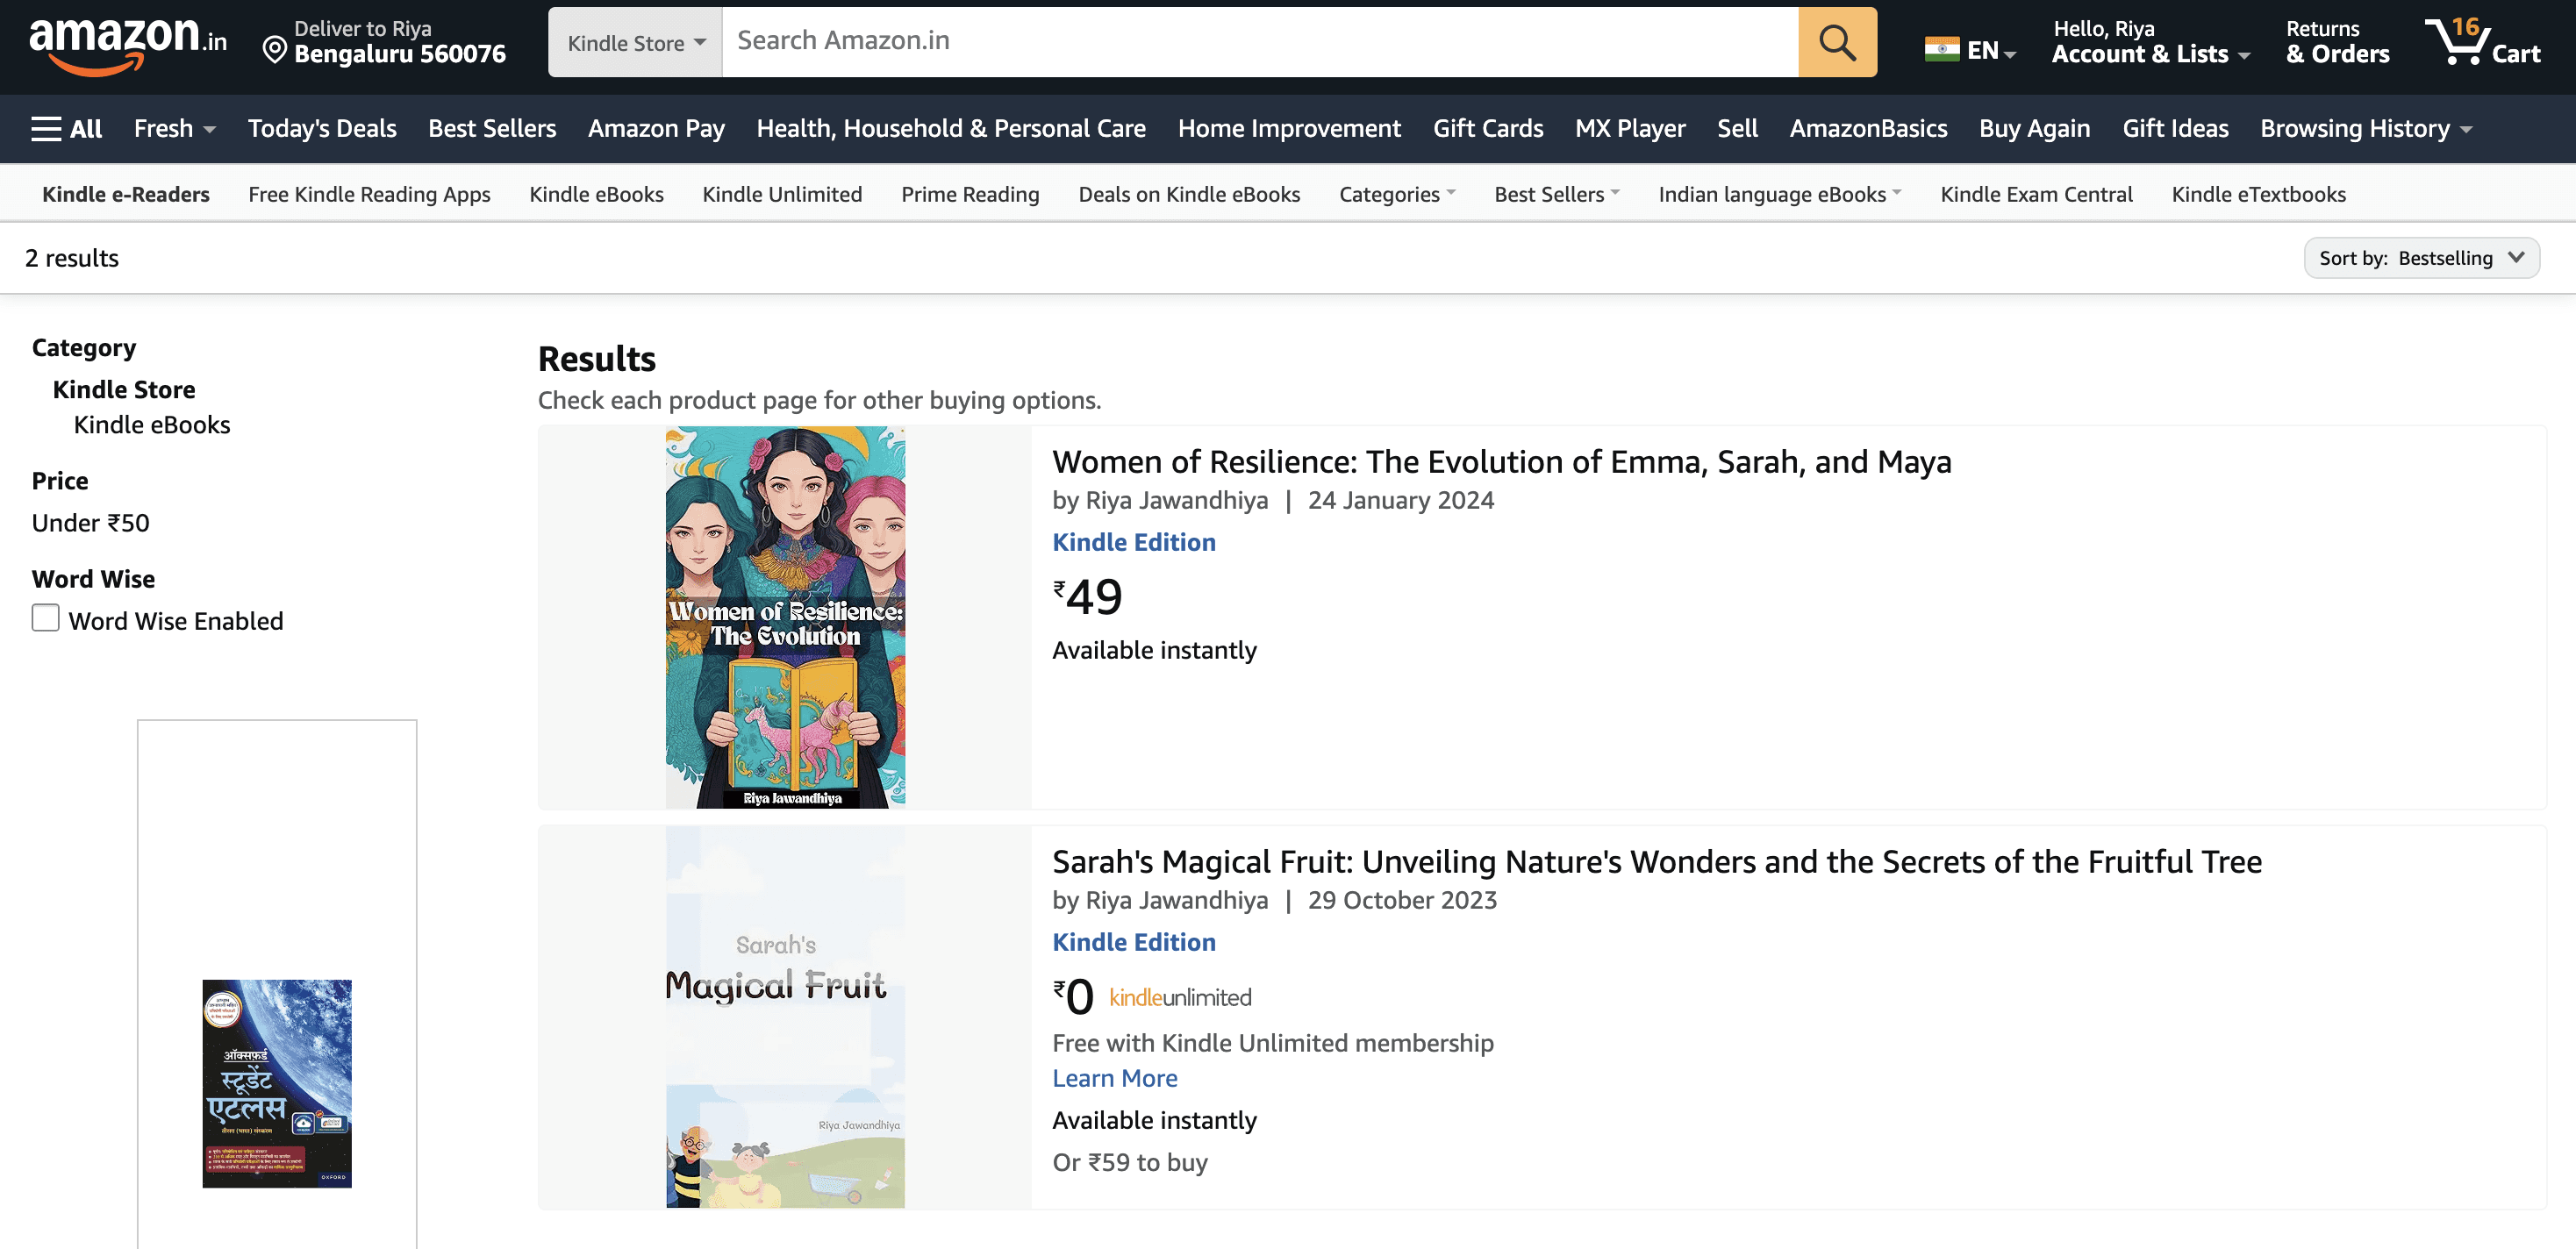Open Kindle eBooks in the sub-navigation

[596, 194]
